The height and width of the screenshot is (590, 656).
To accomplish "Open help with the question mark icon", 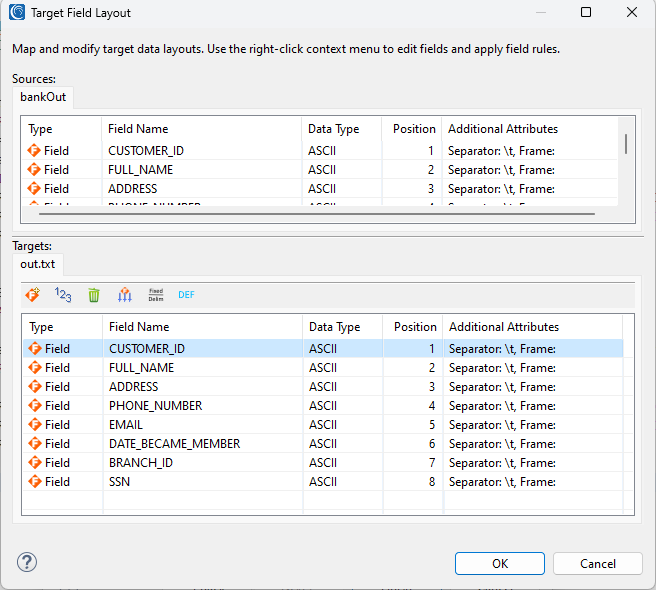I will (x=27, y=562).
